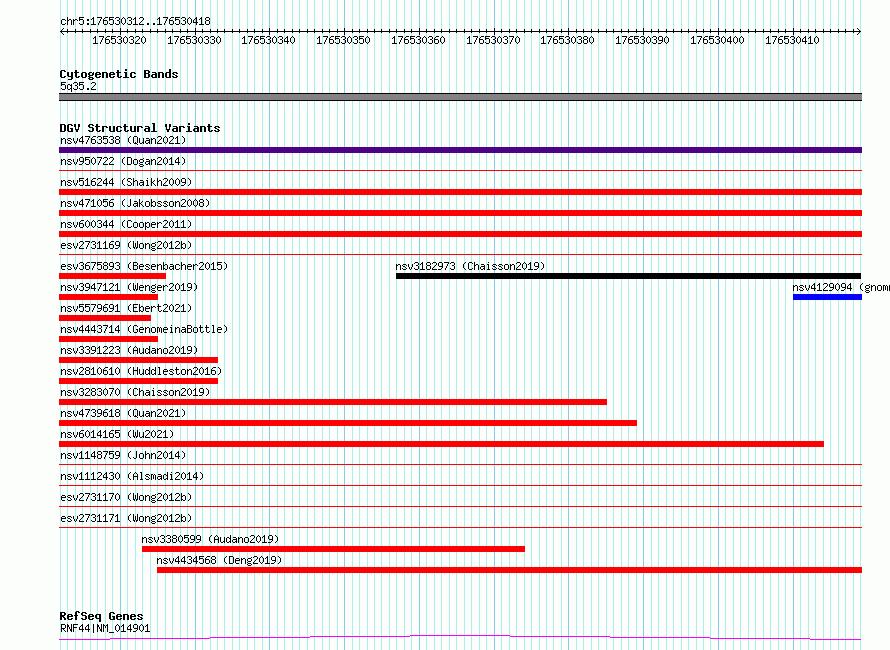Image resolution: width=890 pixels, height=650 pixels.
Task: Click the red nsv3391223 variant bar
Action: [138, 360]
